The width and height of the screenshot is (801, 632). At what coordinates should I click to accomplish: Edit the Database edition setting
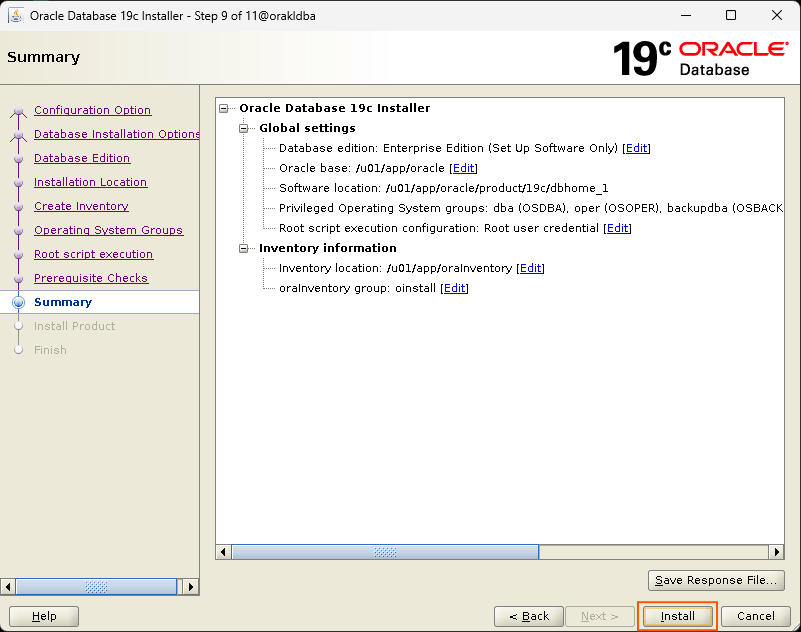coord(637,148)
